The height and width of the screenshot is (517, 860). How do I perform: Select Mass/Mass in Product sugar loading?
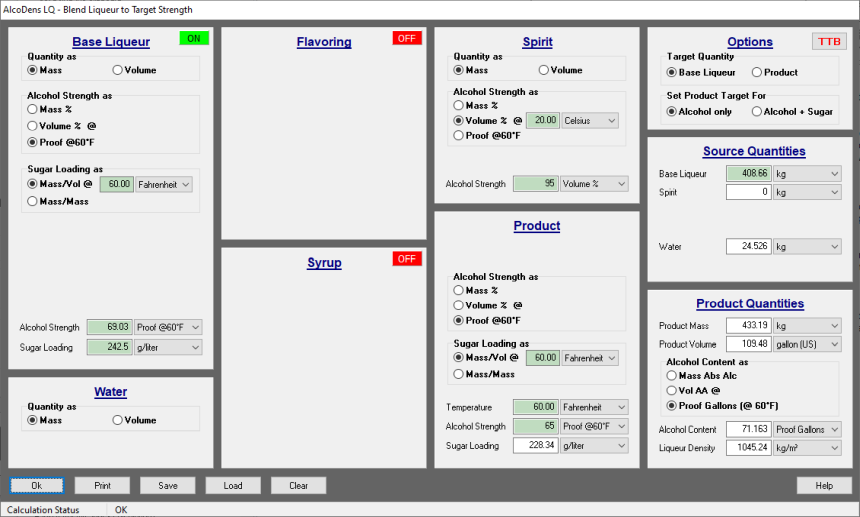[484, 374]
